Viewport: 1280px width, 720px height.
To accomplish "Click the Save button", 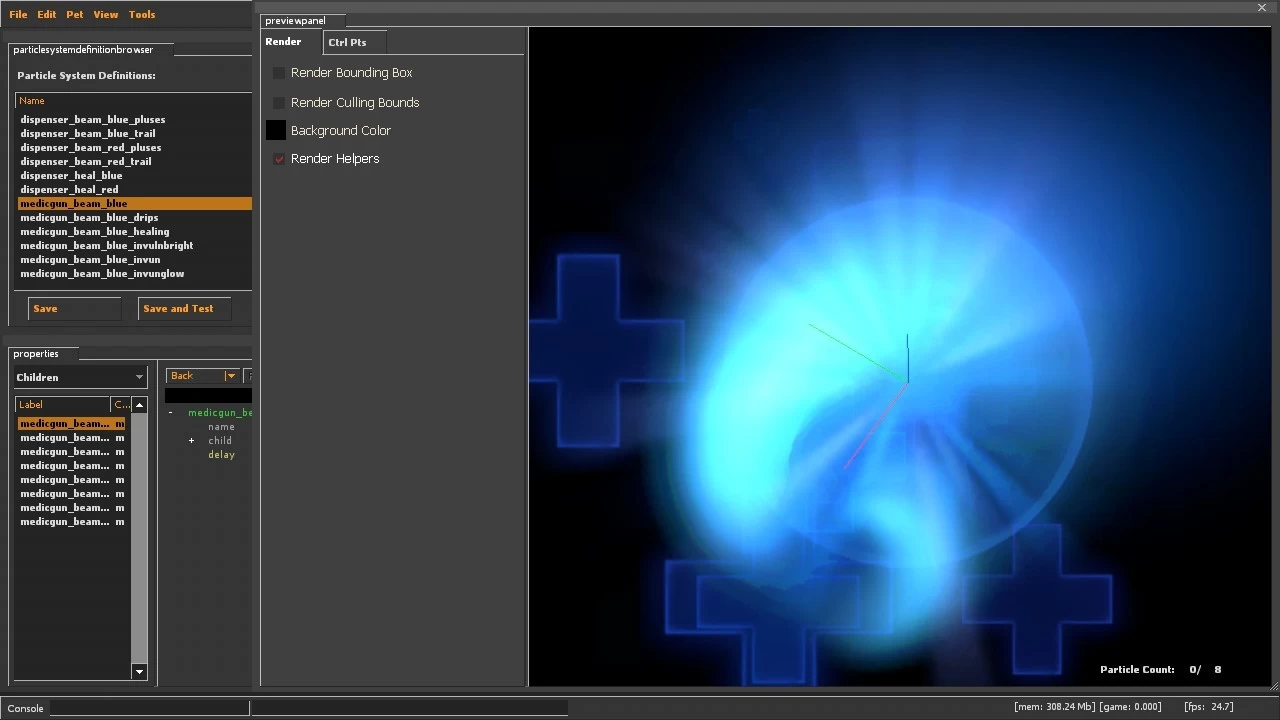I will click(x=74, y=309).
